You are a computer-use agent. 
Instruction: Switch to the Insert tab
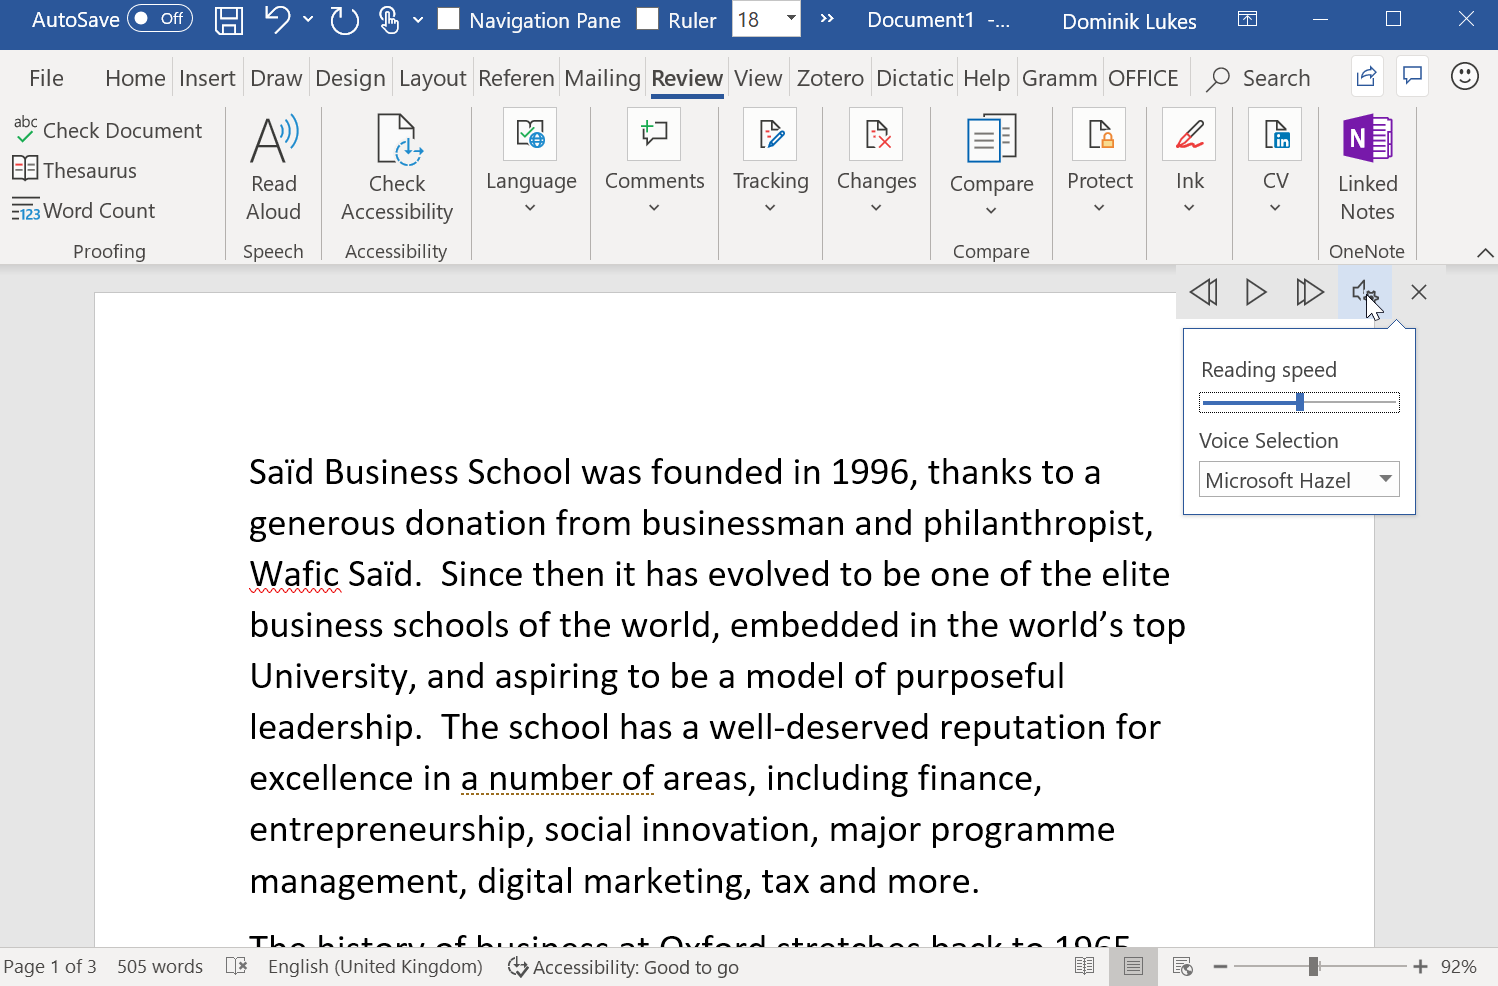pos(207,78)
